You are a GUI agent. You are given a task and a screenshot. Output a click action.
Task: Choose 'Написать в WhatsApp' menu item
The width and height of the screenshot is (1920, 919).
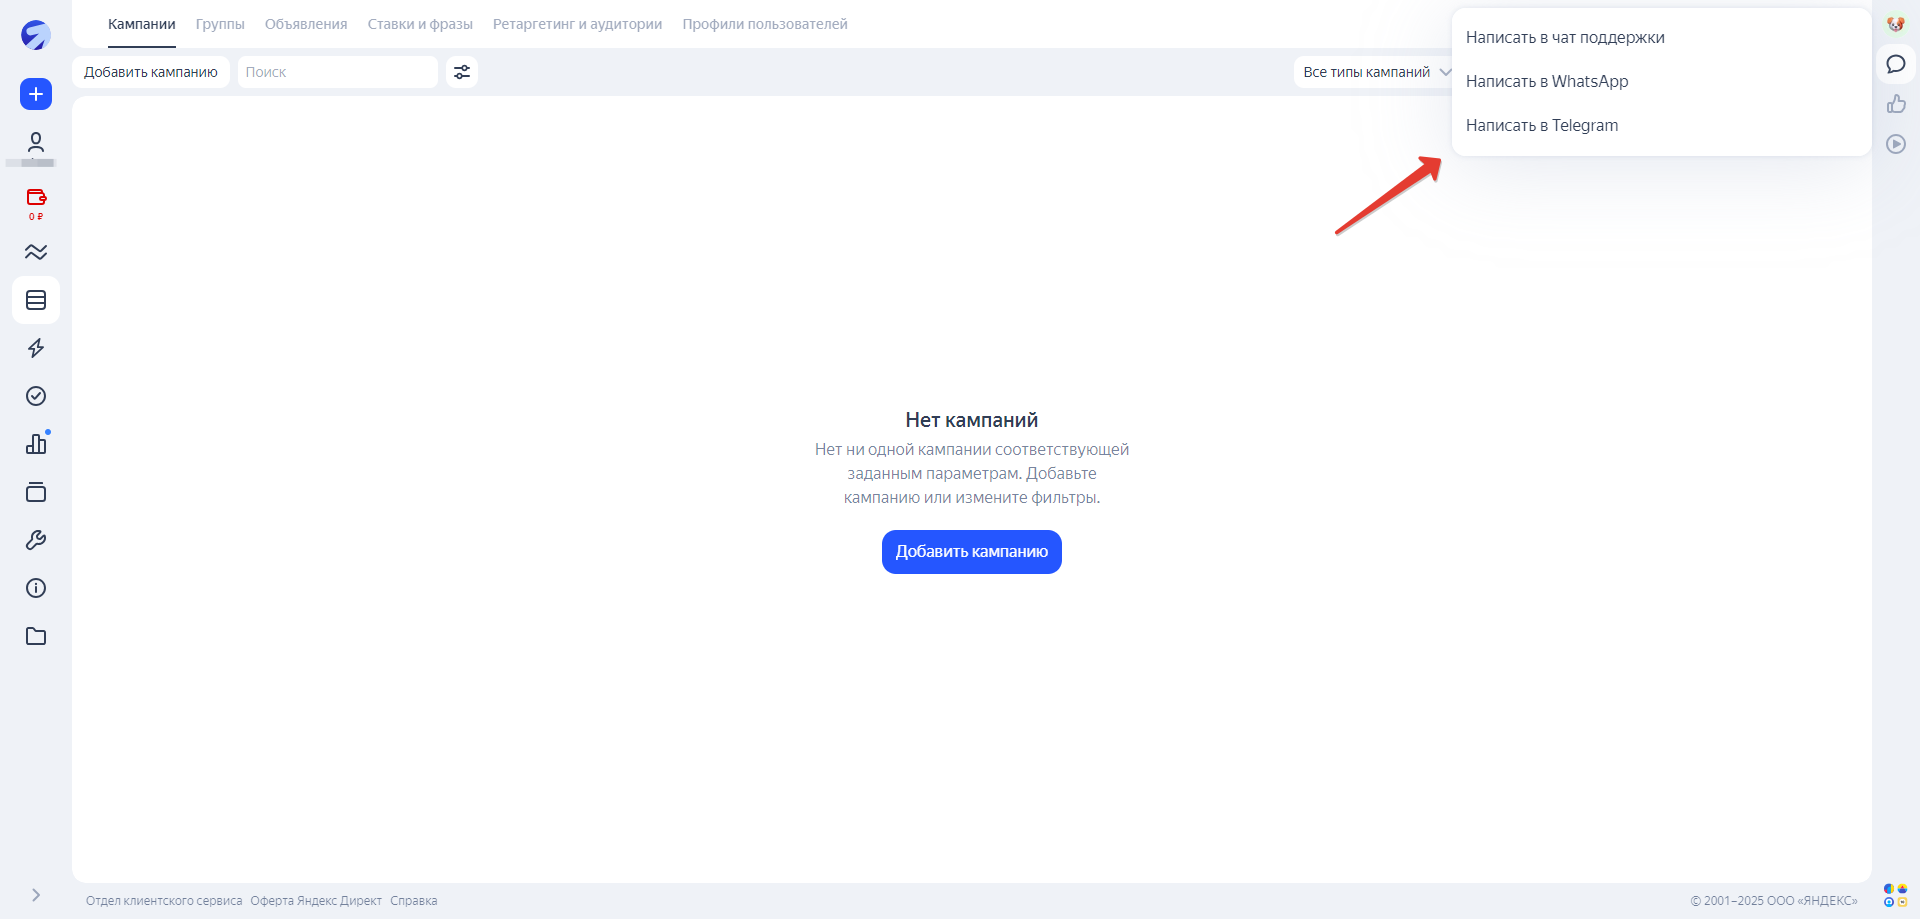click(x=1661, y=82)
